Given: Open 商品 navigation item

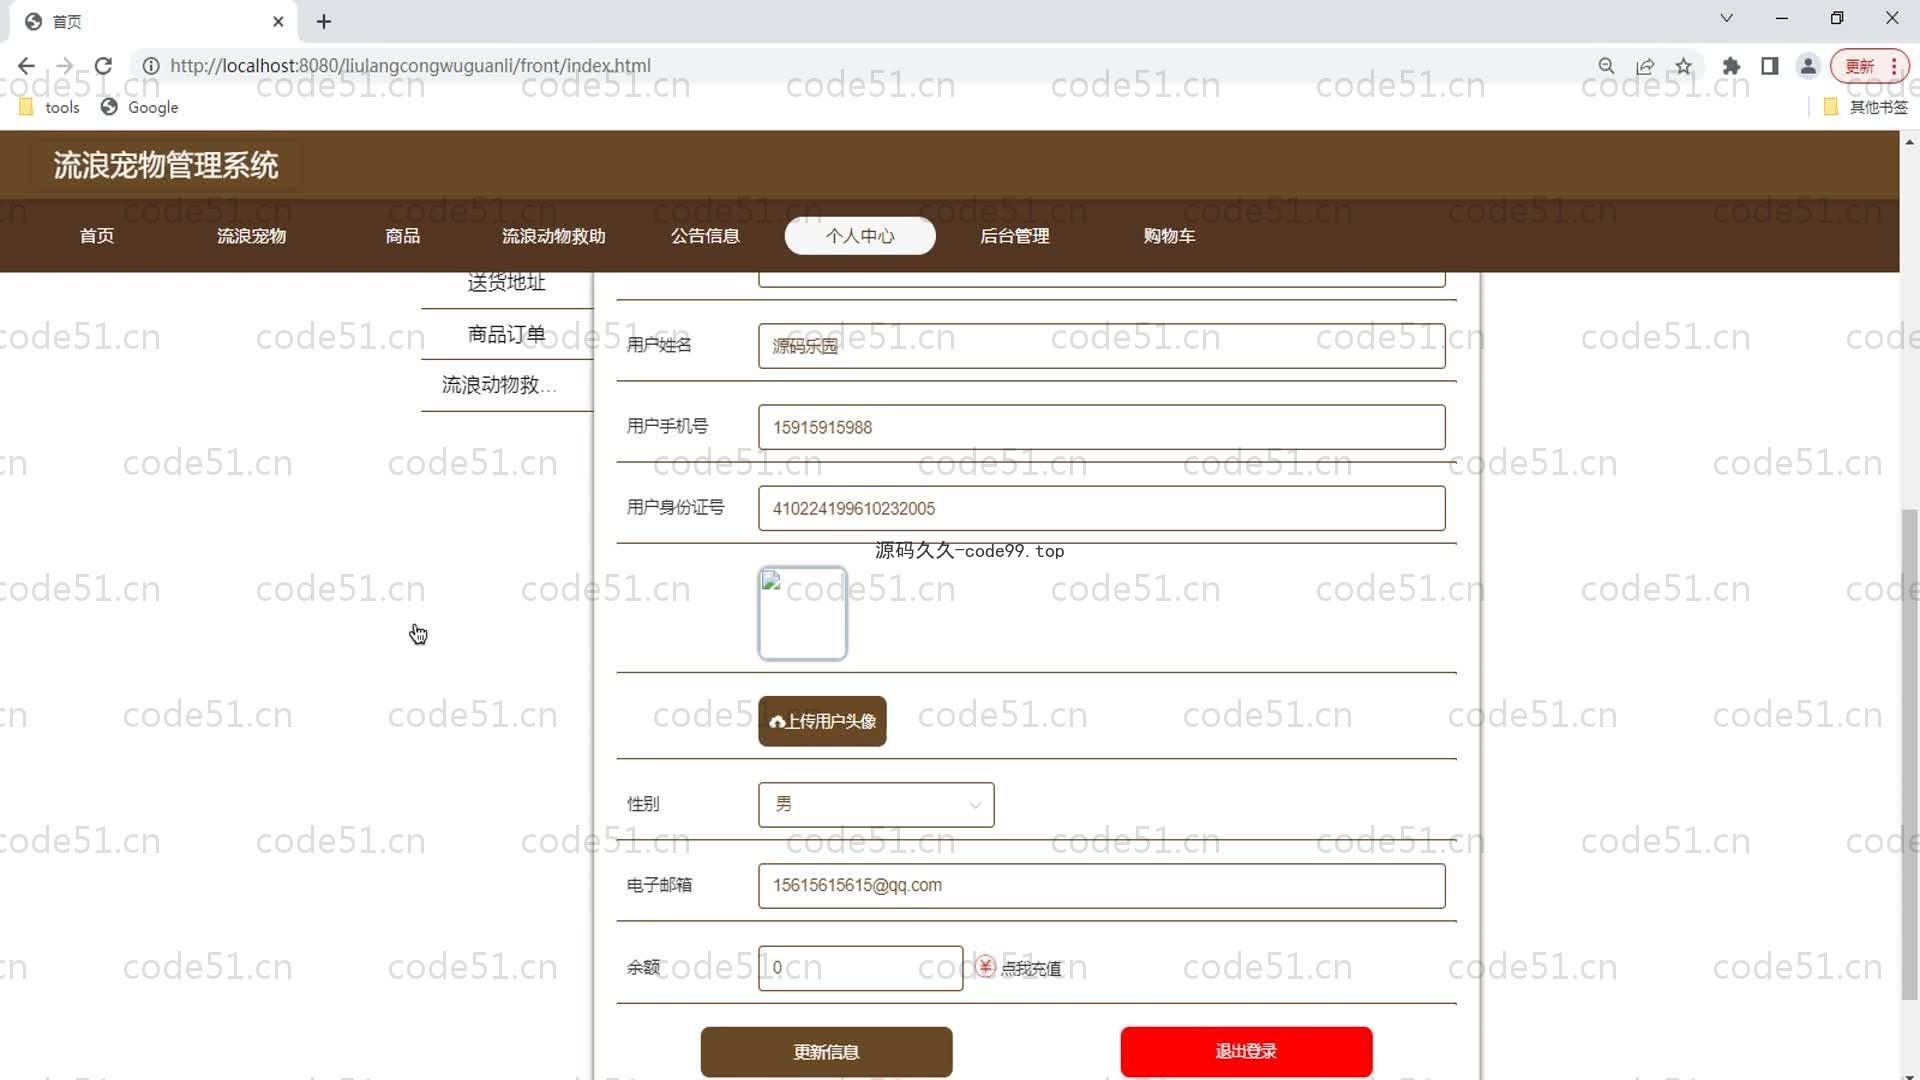Looking at the screenshot, I should [403, 236].
